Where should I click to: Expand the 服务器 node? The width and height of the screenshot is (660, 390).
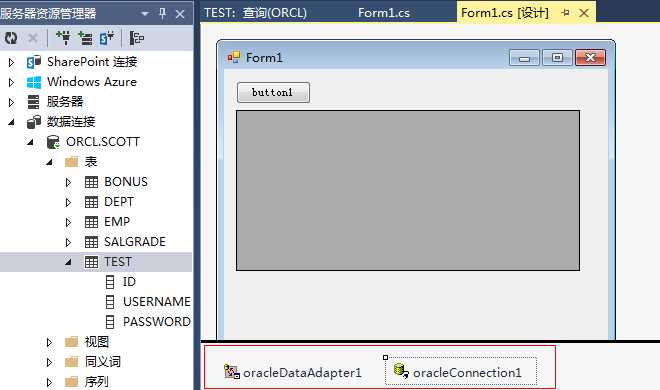11,102
